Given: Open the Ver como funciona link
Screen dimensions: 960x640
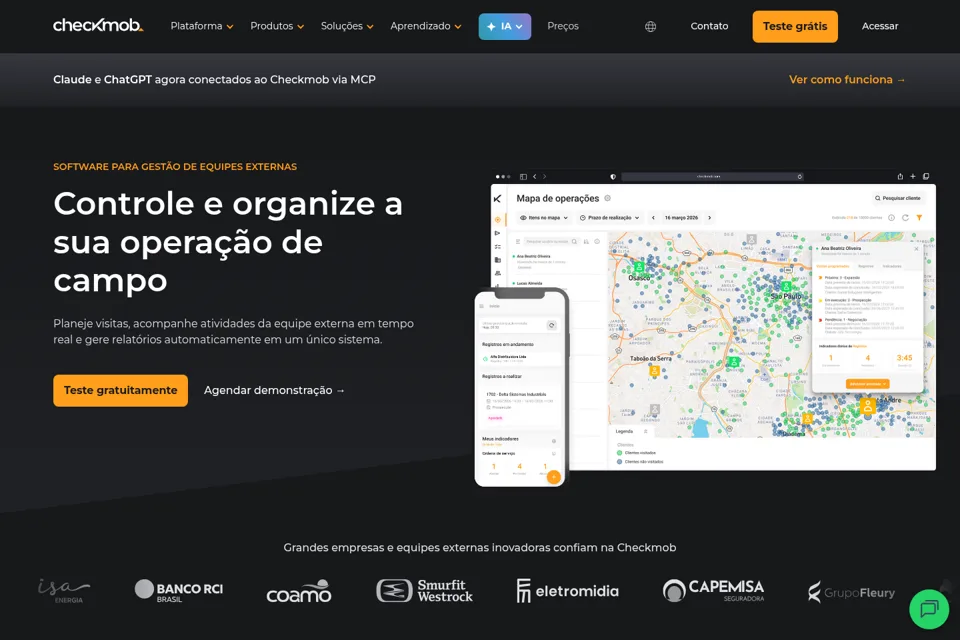Looking at the screenshot, I should (x=847, y=80).
